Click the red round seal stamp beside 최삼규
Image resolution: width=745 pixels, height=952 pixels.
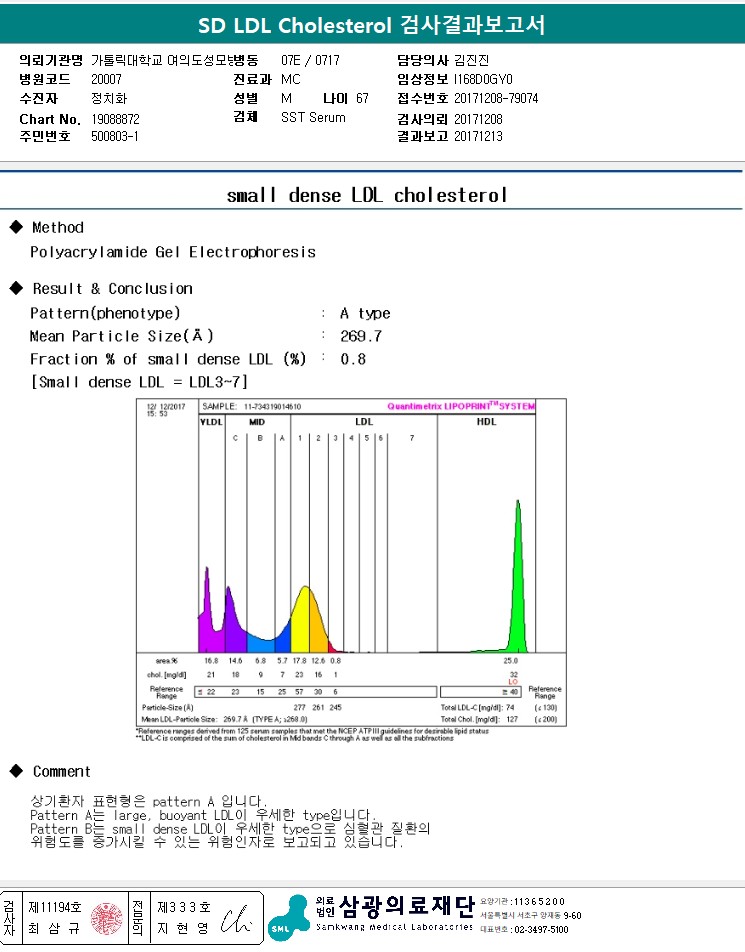click(x=106, y=918)
